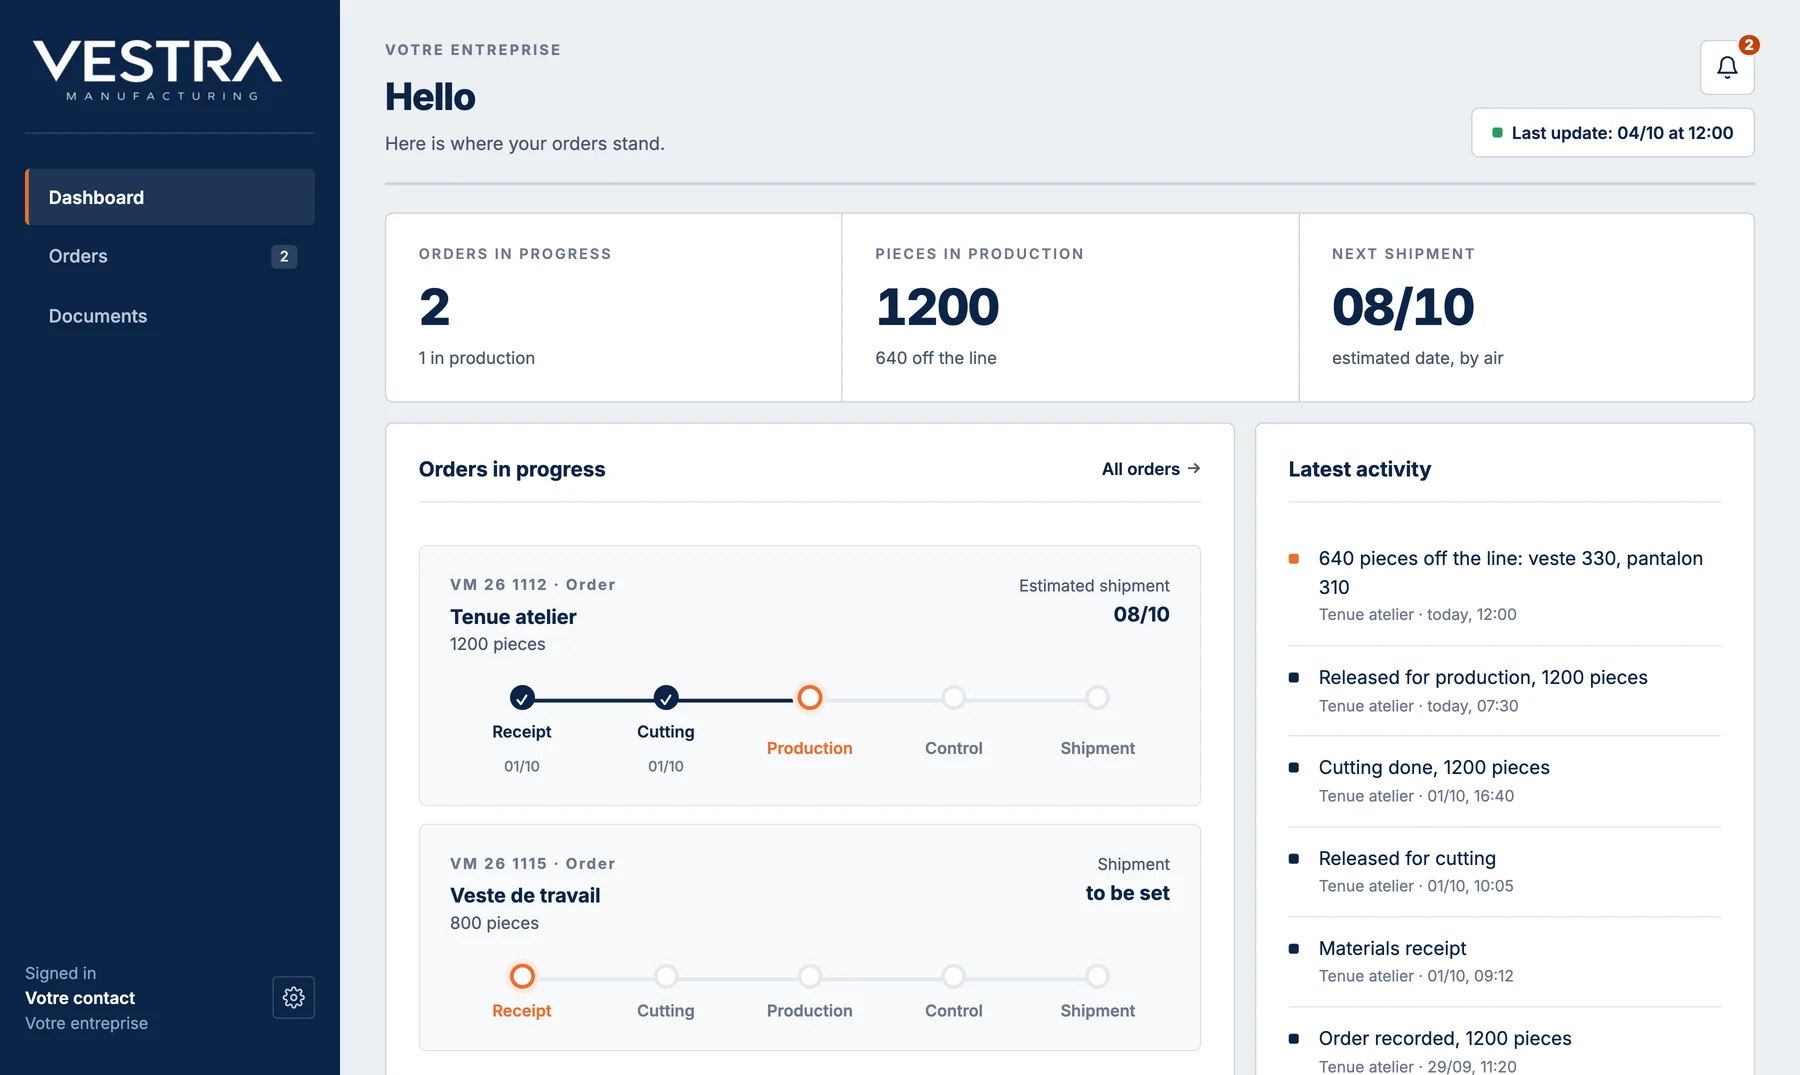
Task: Click the Orders count badge in sidebar
Action: pyautogui.click(x=284, y=257)
